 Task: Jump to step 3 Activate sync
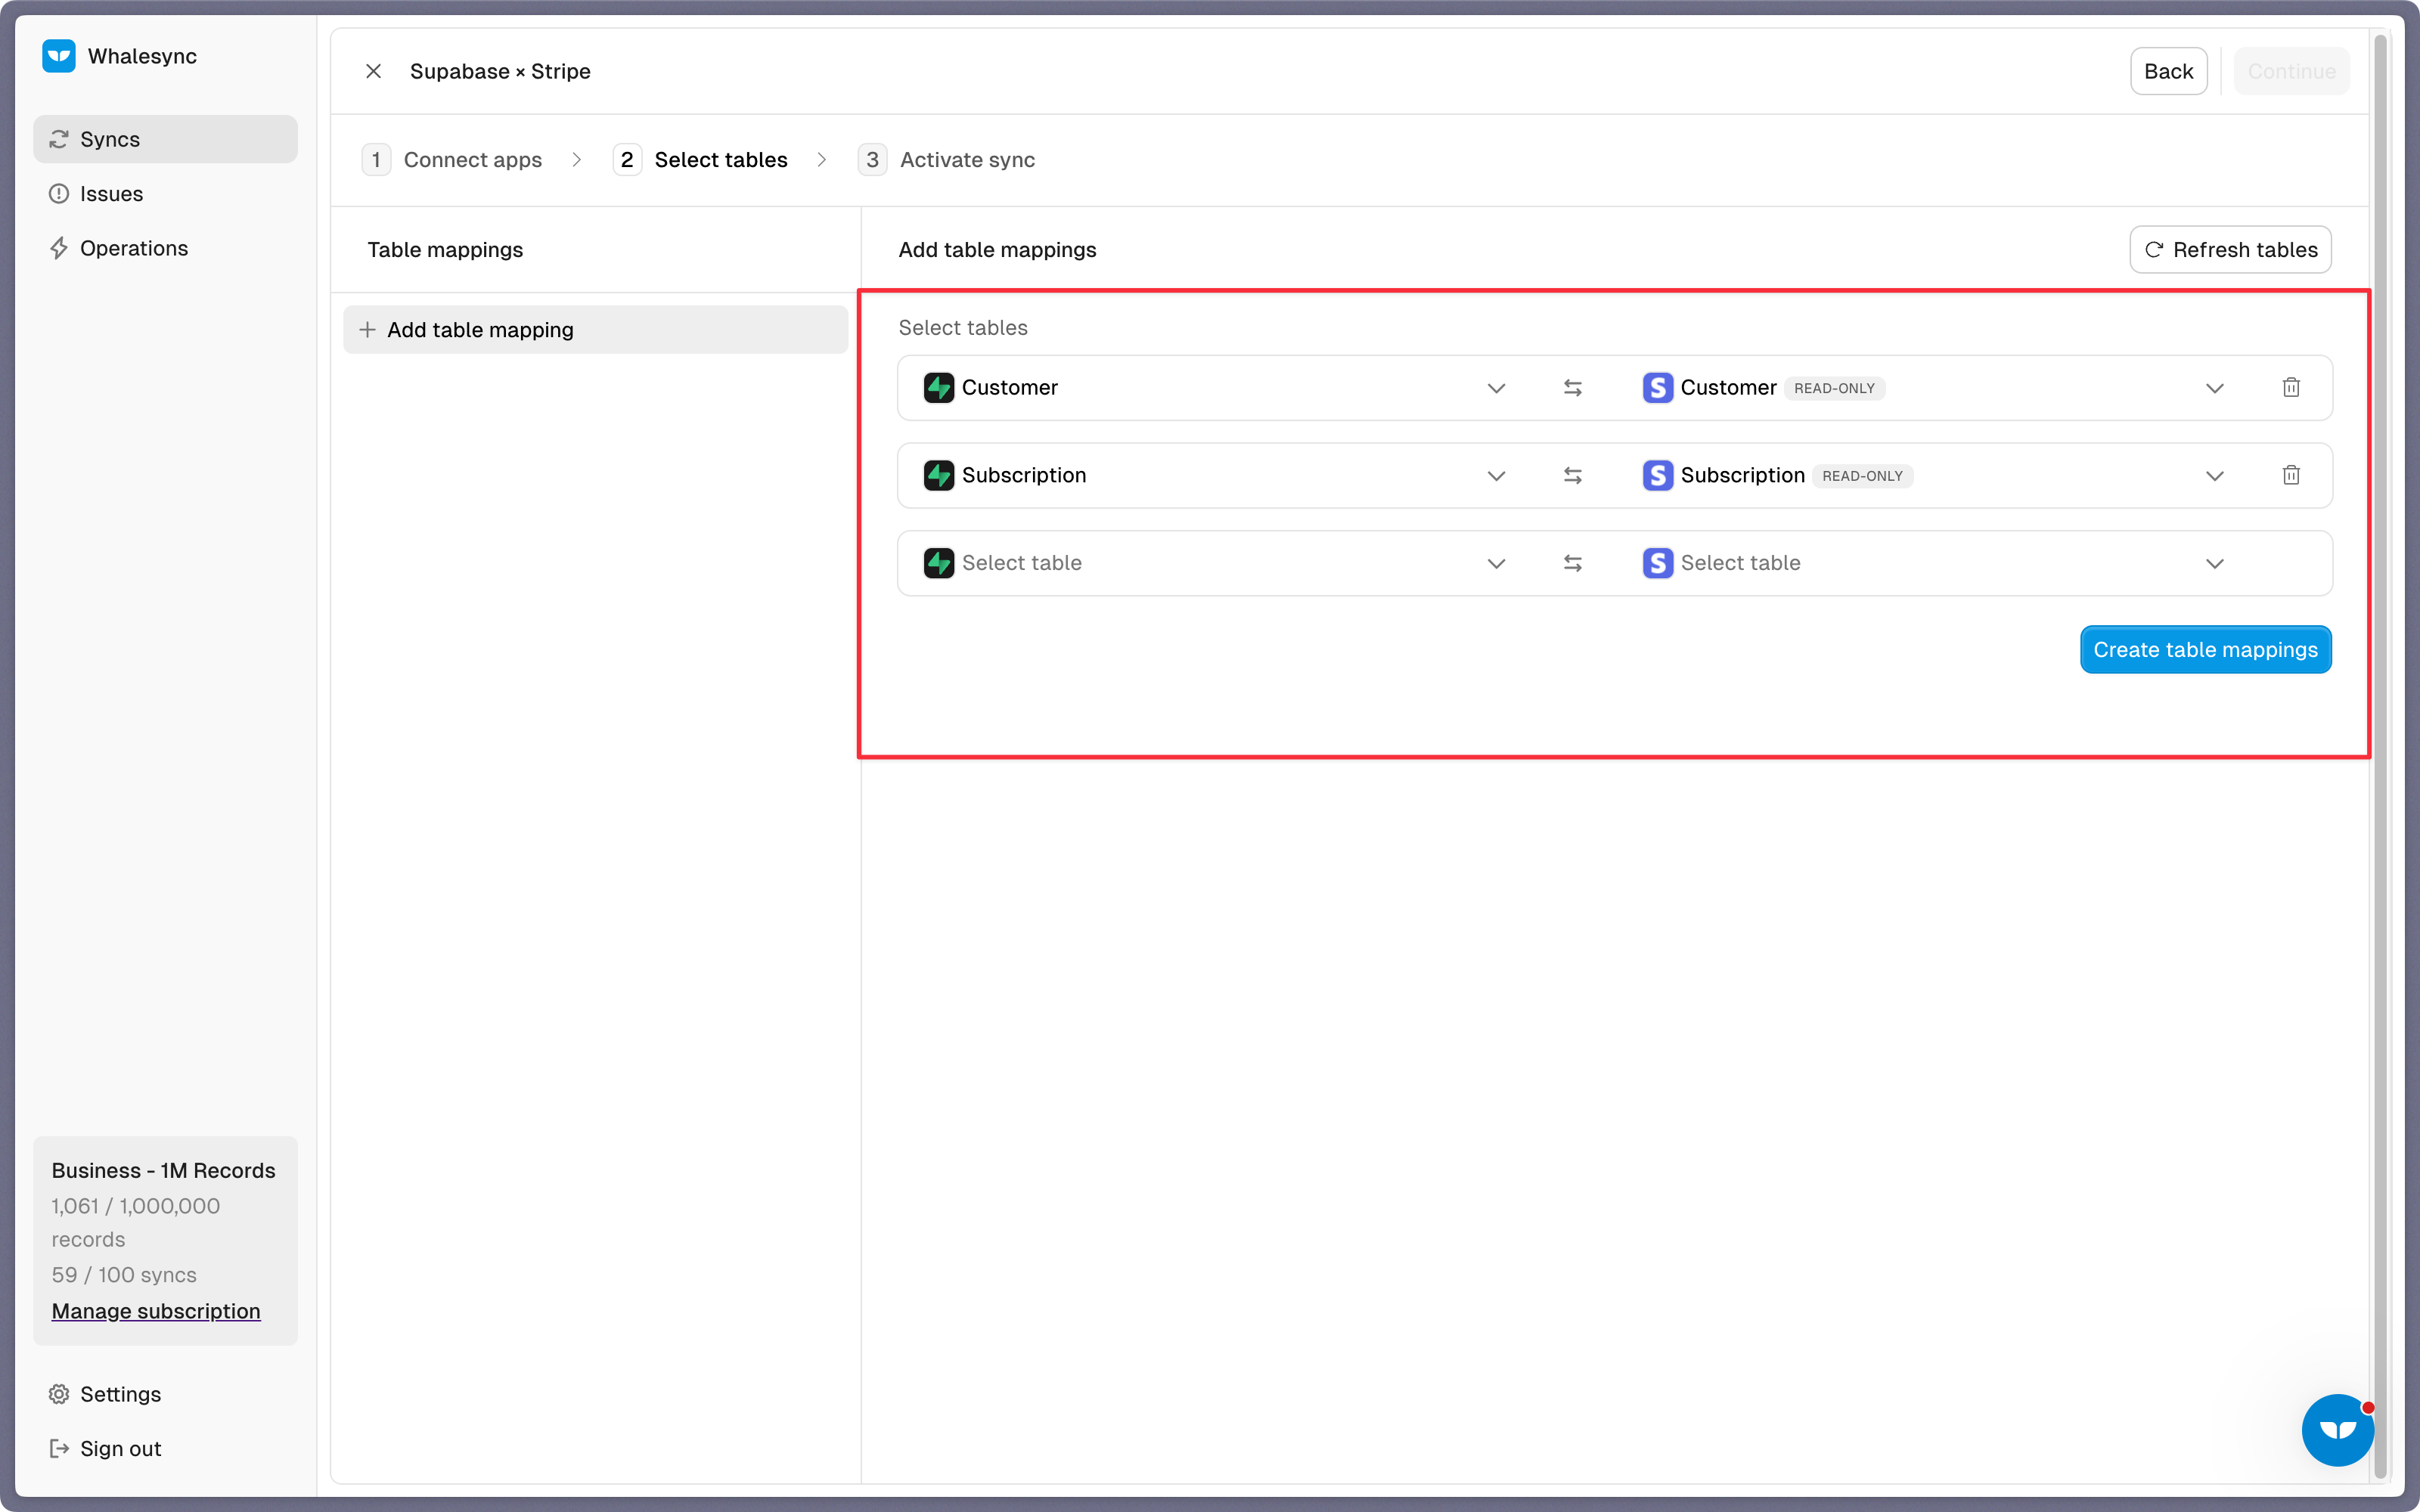click(x=946, y=160)
